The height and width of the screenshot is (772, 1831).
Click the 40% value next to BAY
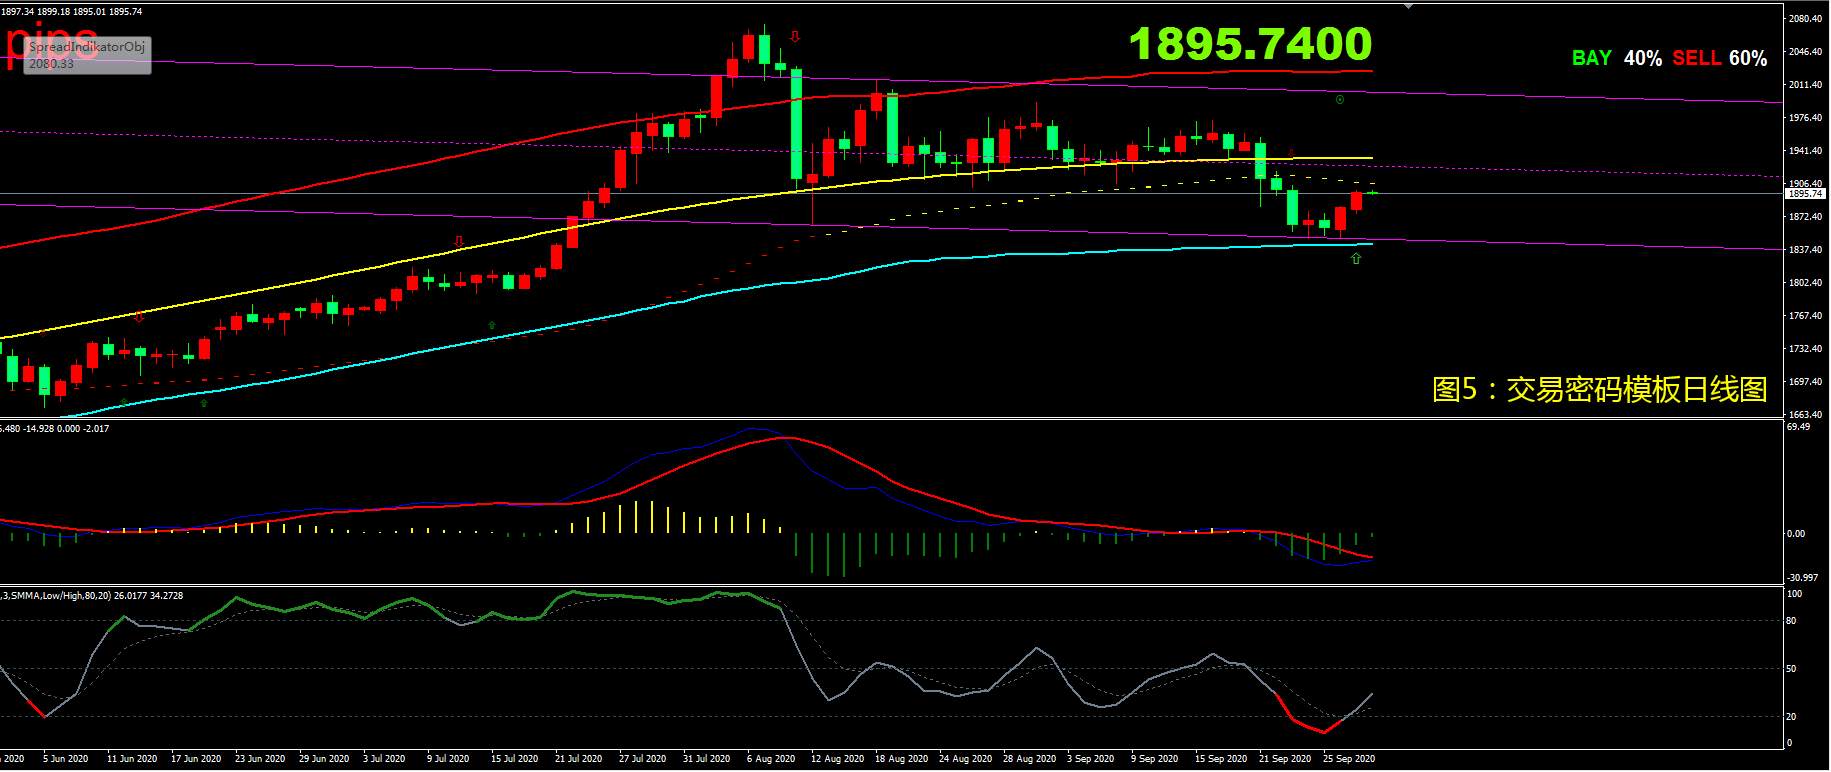[1642, 58]
